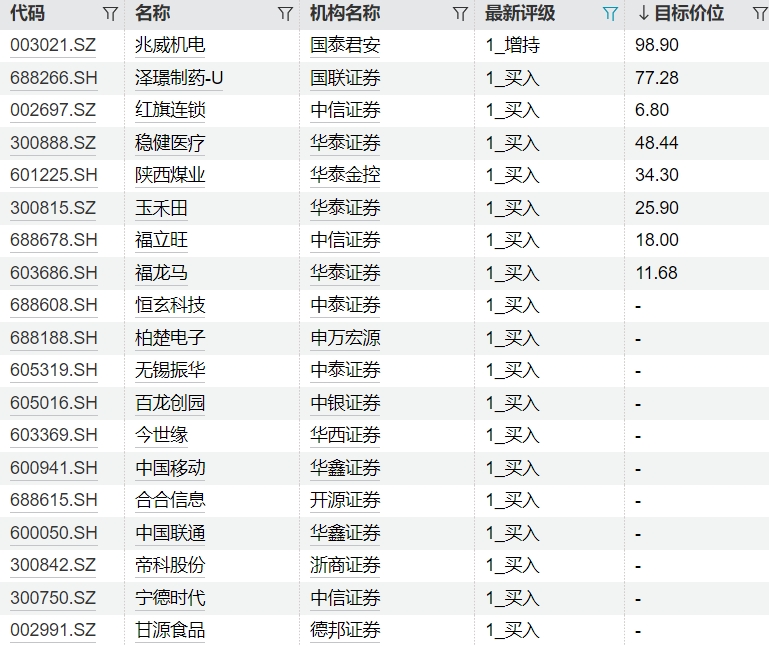Viewport: 769px width, 646px height.
Task: Click the 最新评级 column header
Action: [533, 14]
